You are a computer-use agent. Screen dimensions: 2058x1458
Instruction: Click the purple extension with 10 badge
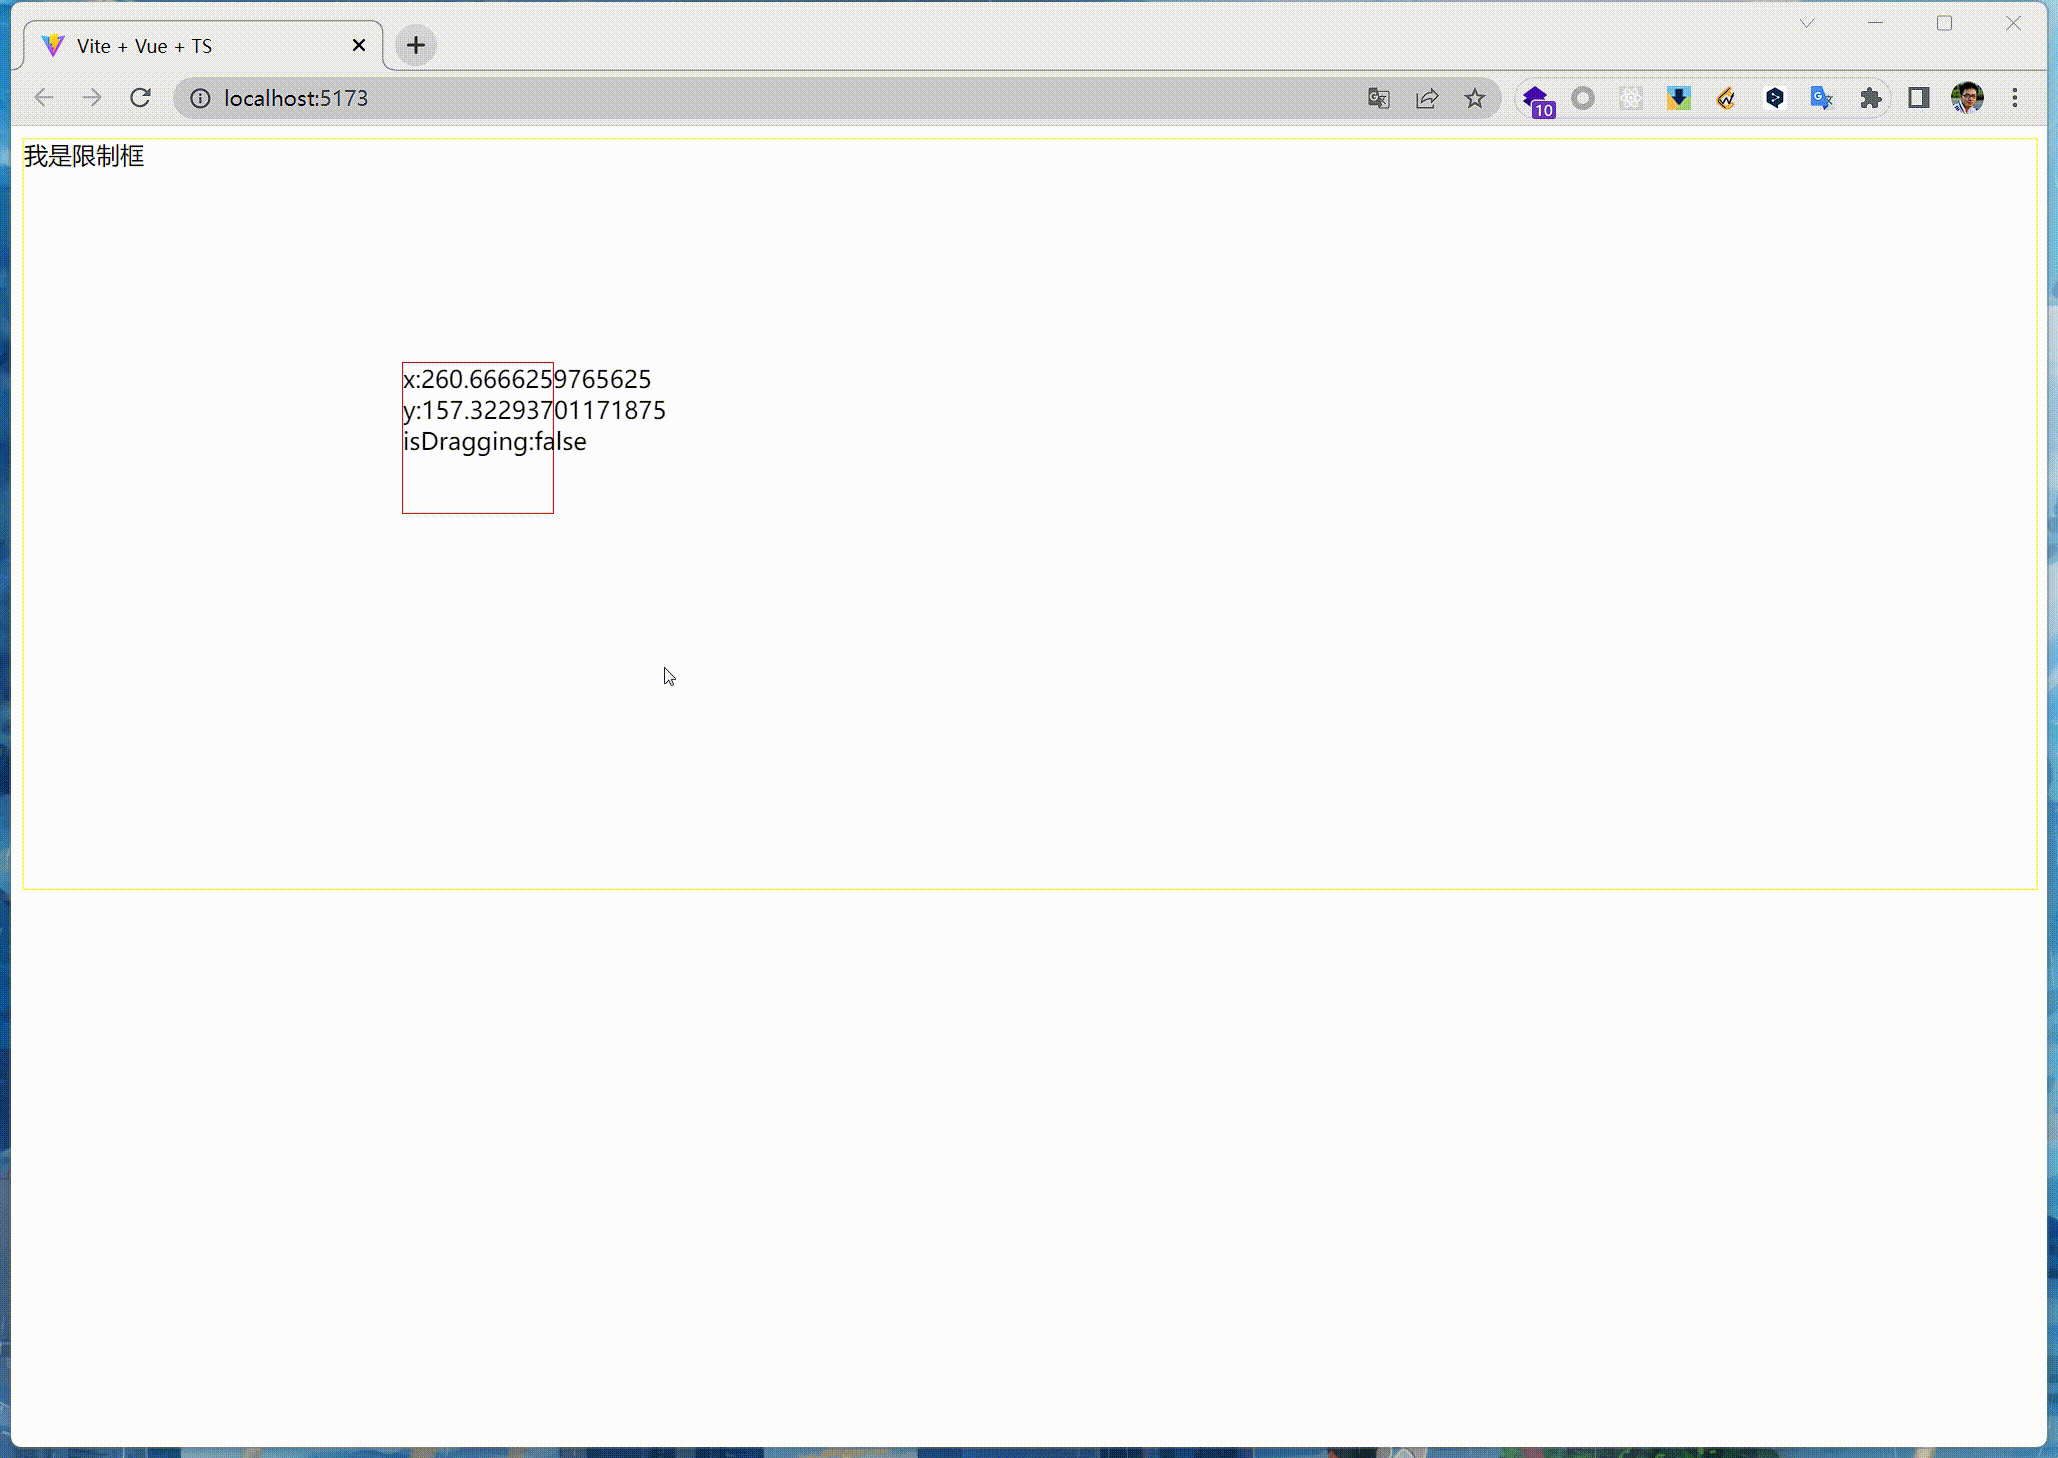(x=1537, y=99)
